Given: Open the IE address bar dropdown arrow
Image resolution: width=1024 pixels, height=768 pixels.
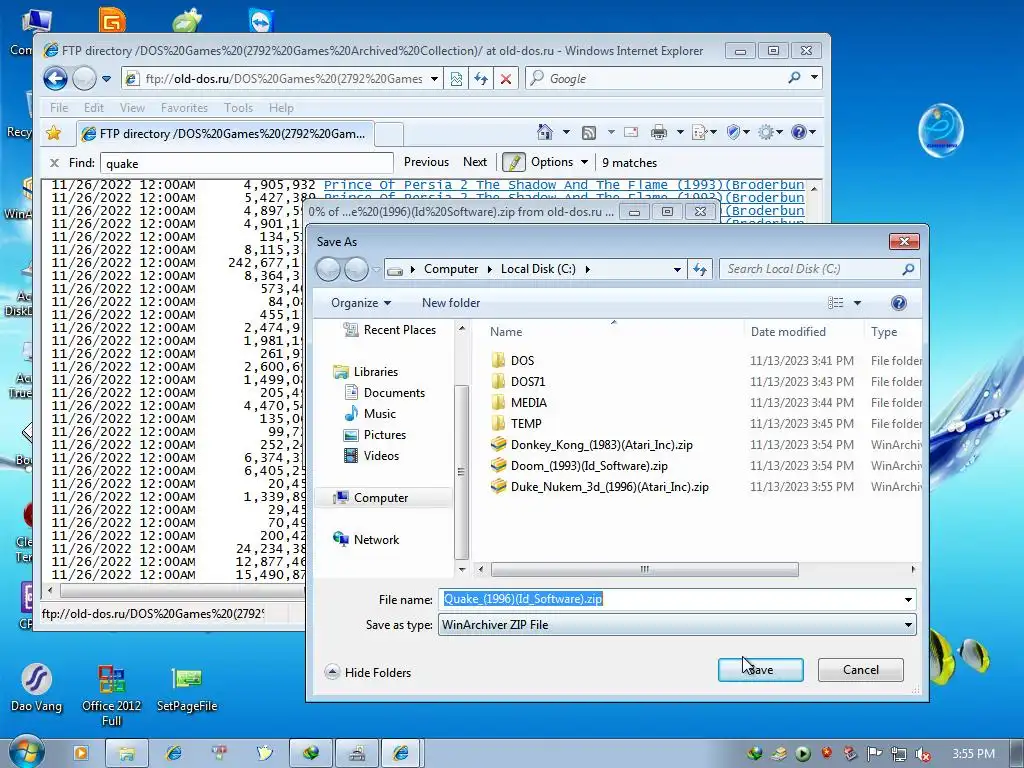Looking at the screenshot, I should tap(434, 79).
